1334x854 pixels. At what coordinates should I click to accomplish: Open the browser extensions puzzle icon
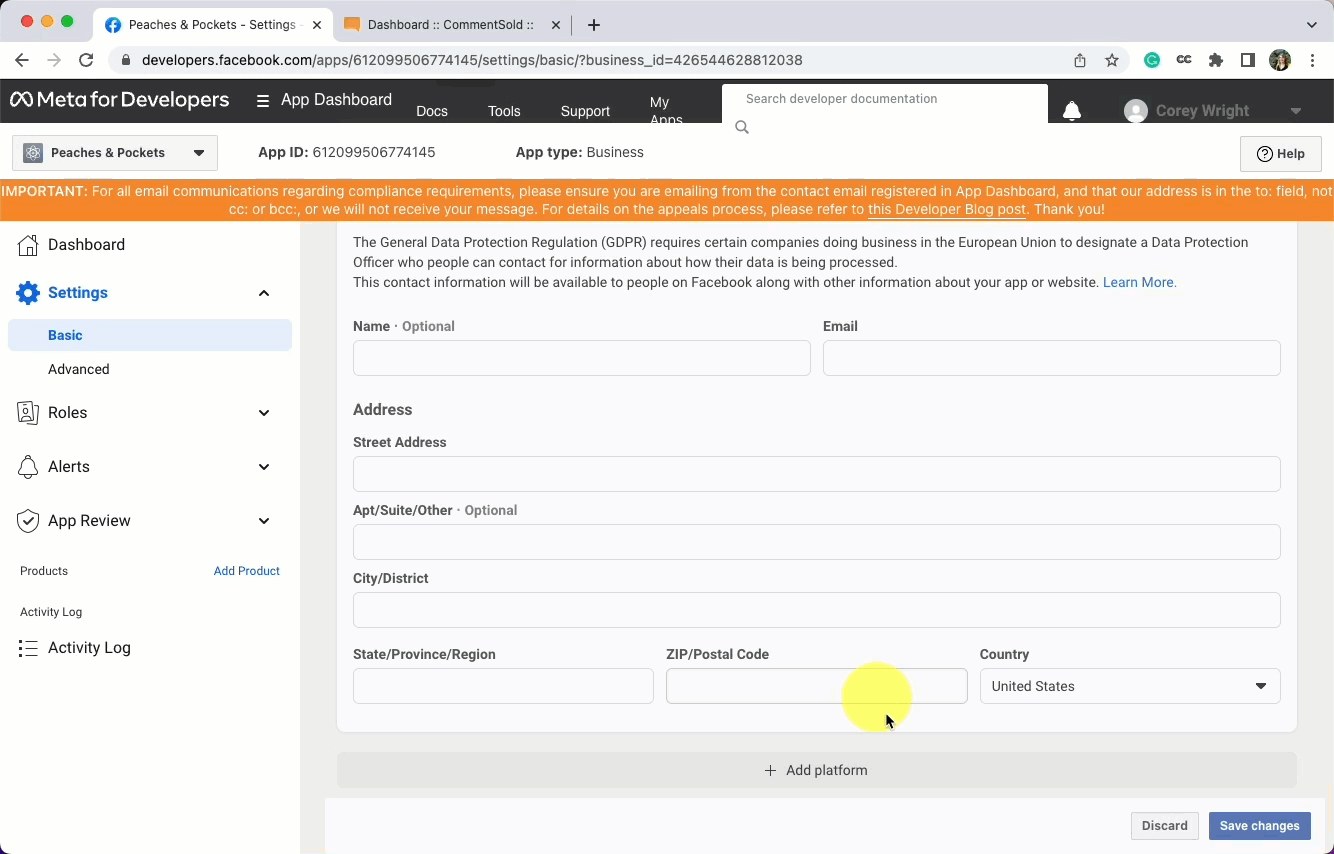[1216, 60]
